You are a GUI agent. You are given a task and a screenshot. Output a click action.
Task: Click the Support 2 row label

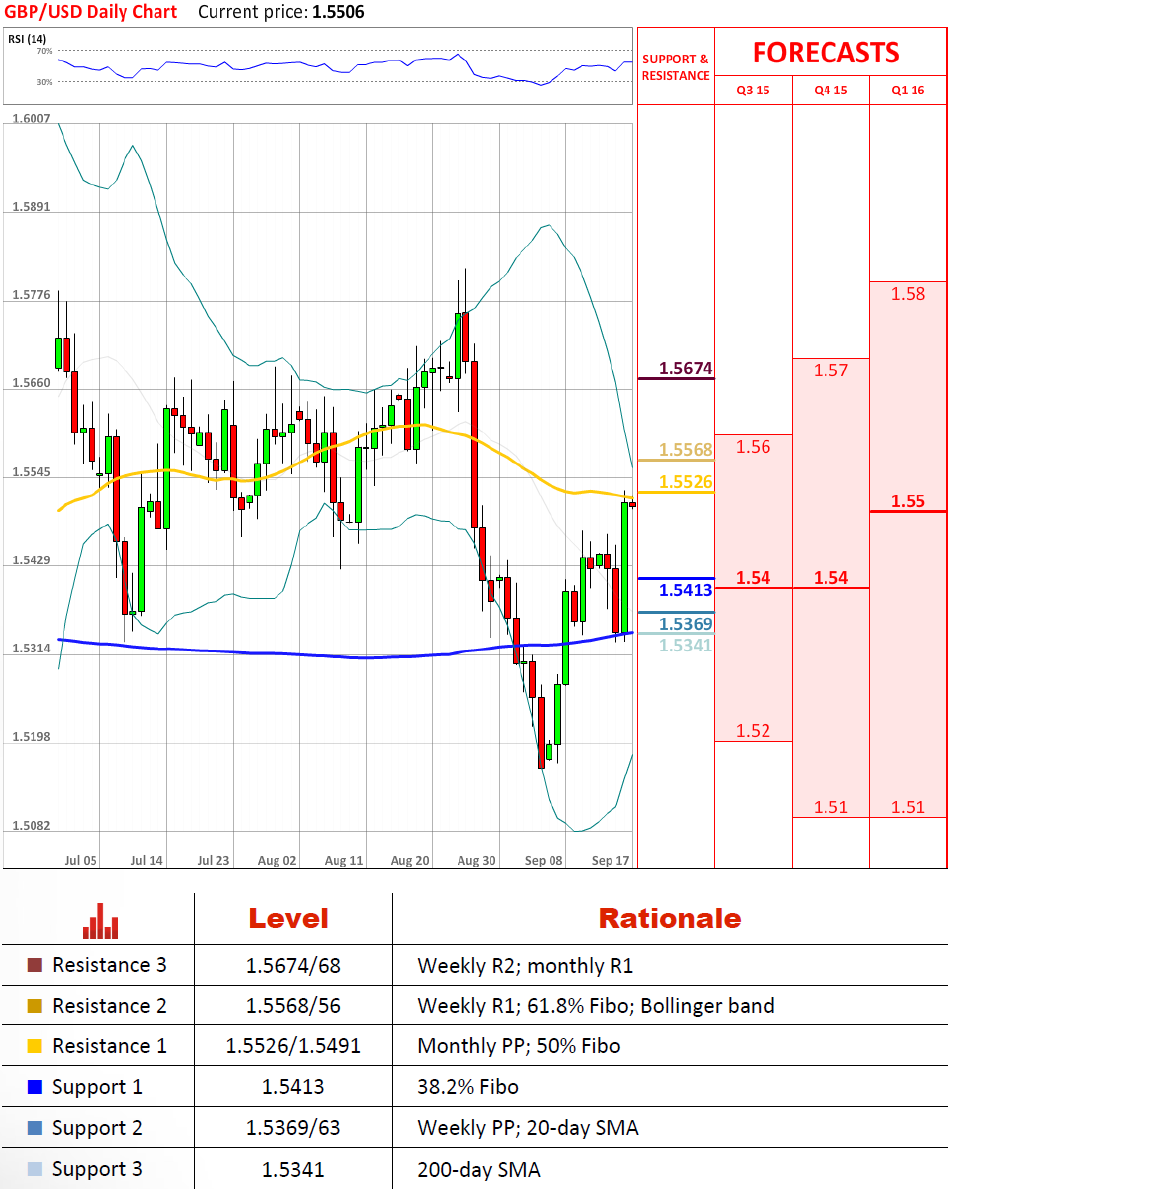point(97,1128)
